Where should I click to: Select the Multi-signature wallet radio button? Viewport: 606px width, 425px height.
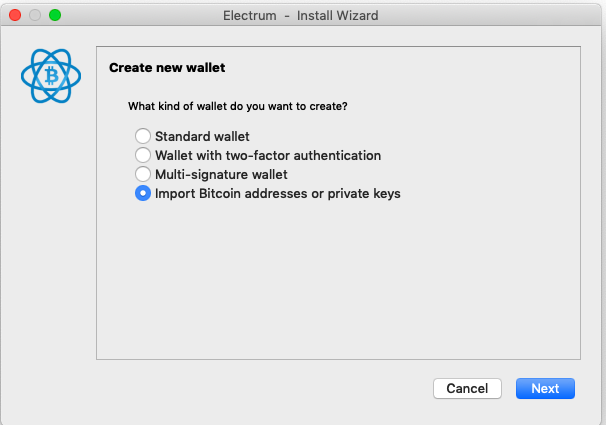click(143, 174)
